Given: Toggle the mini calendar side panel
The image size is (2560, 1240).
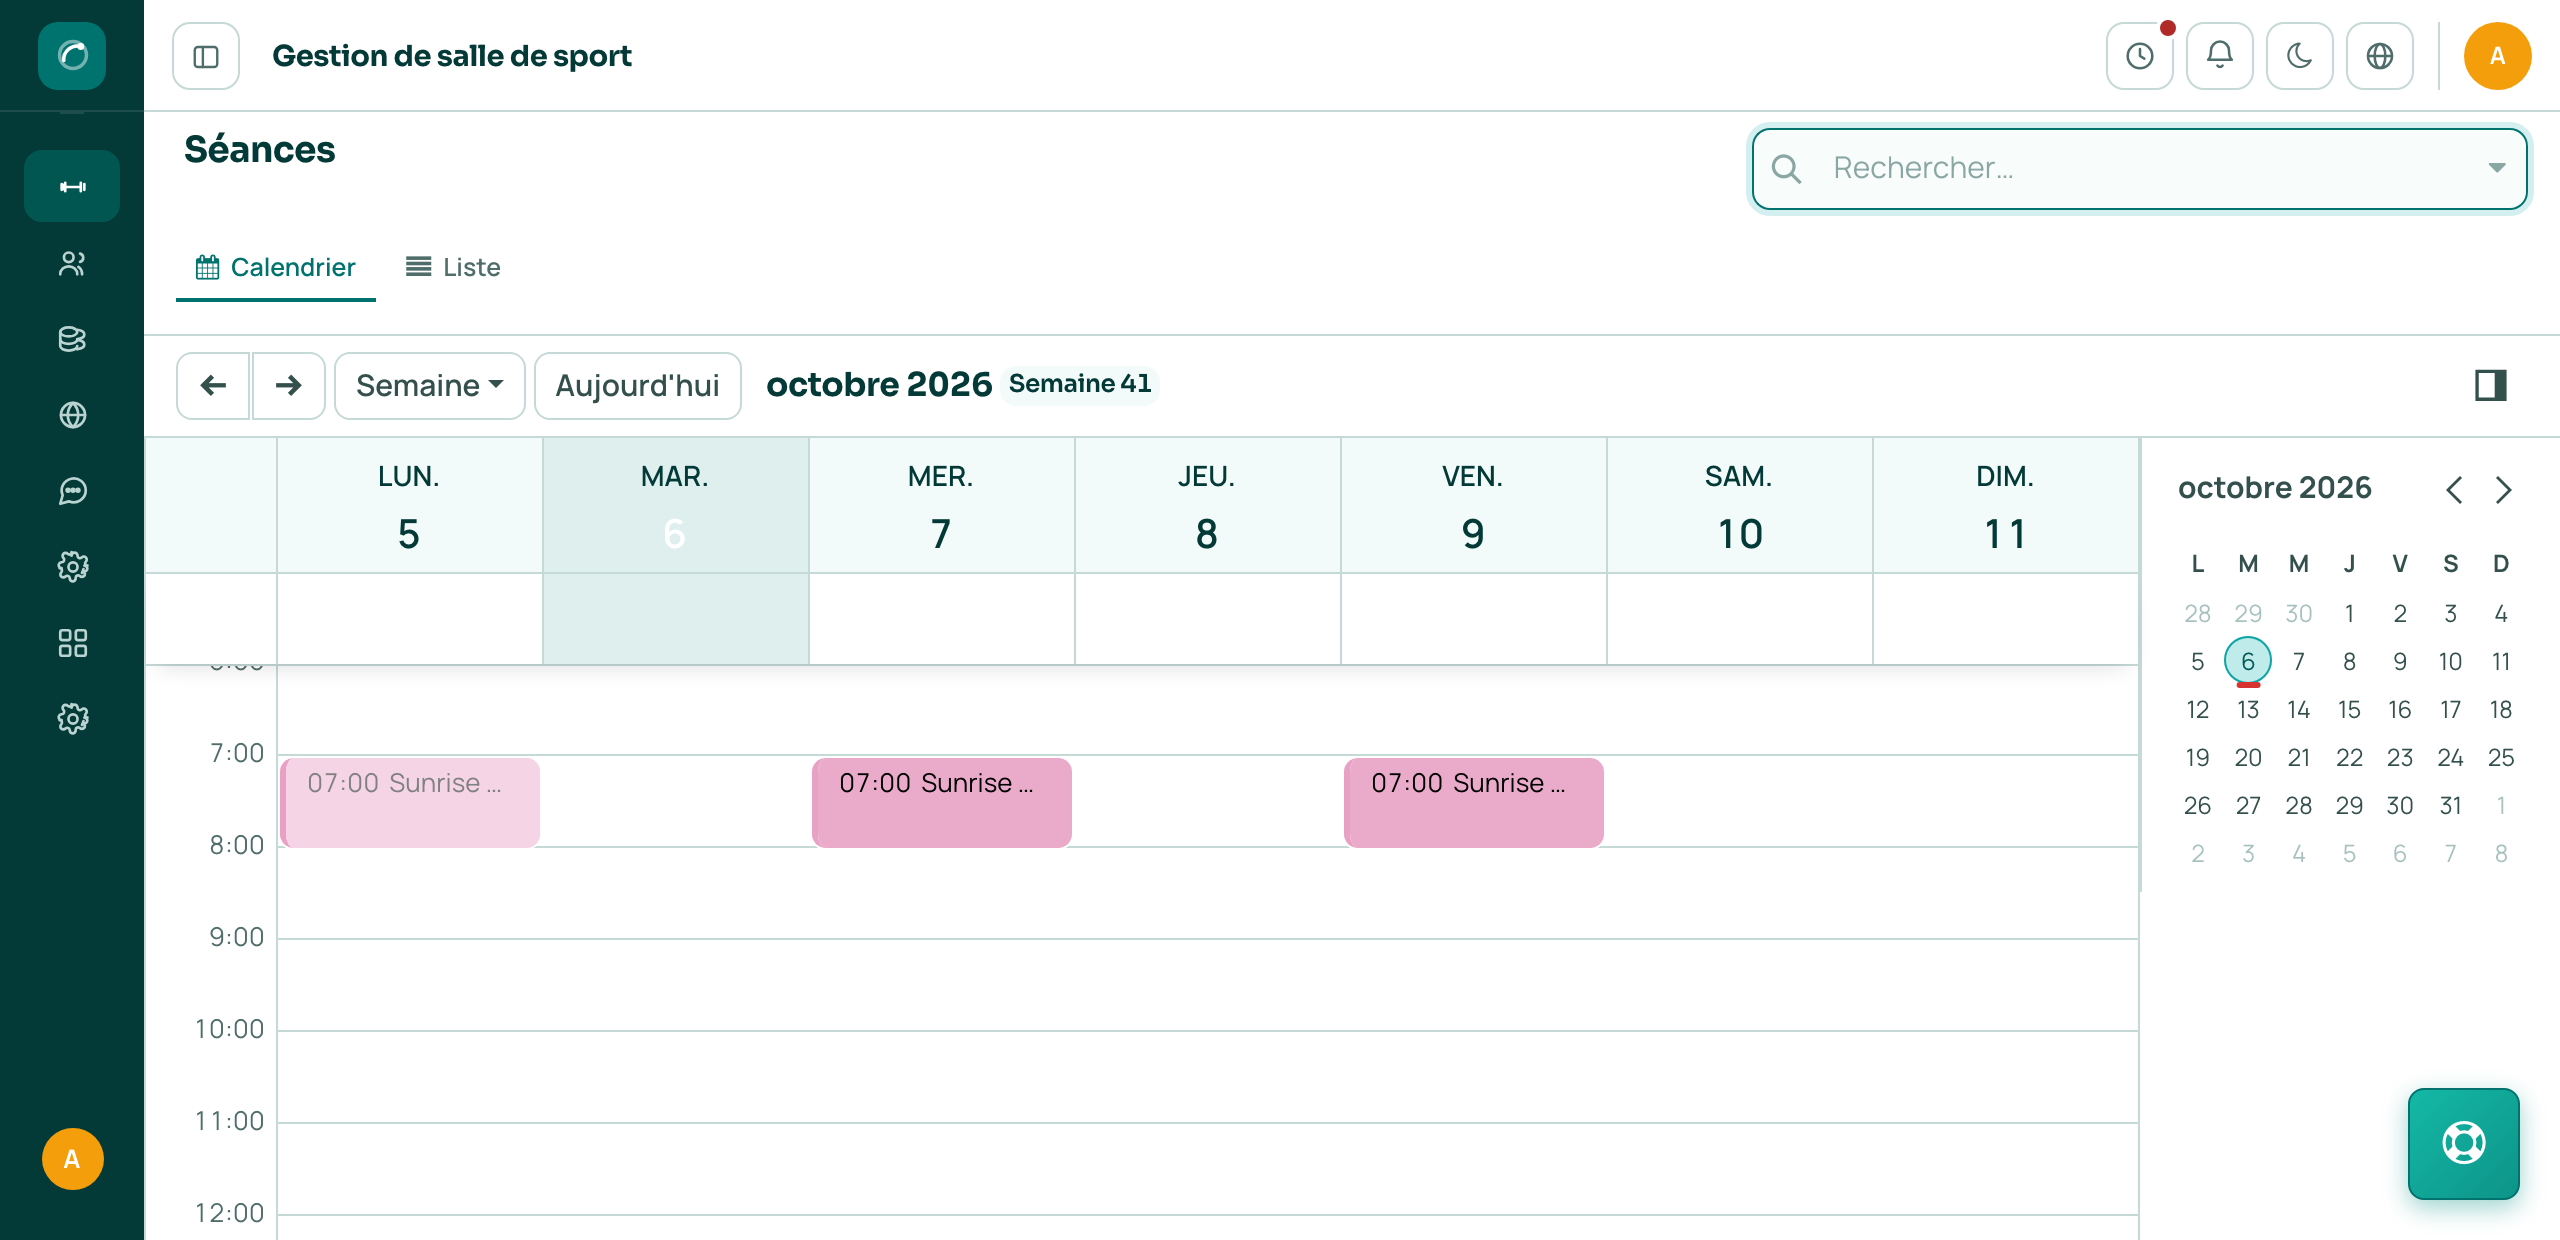Looking at the screenshot, I should pyautogui.click(x=2491, y=385).
